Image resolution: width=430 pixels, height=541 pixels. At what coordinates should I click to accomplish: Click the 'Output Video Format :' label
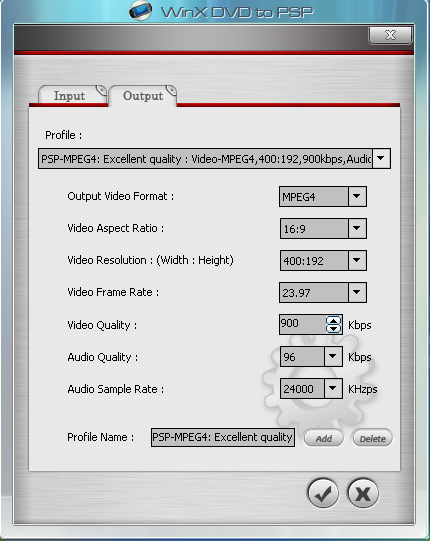click(121, 196)
